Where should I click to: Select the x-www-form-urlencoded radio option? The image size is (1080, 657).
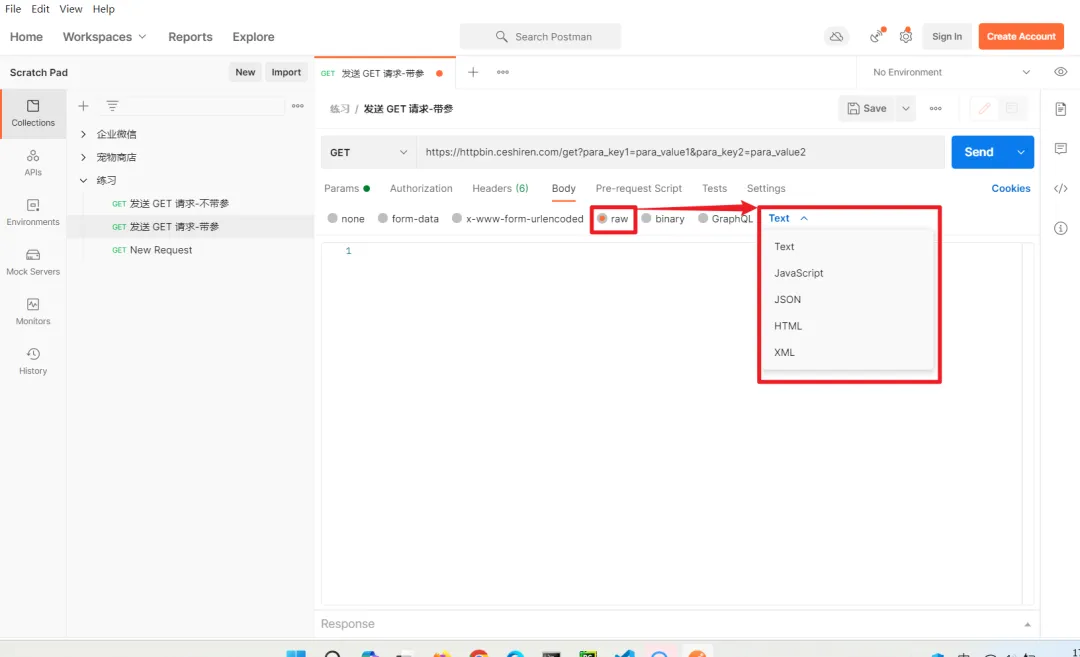457,218
